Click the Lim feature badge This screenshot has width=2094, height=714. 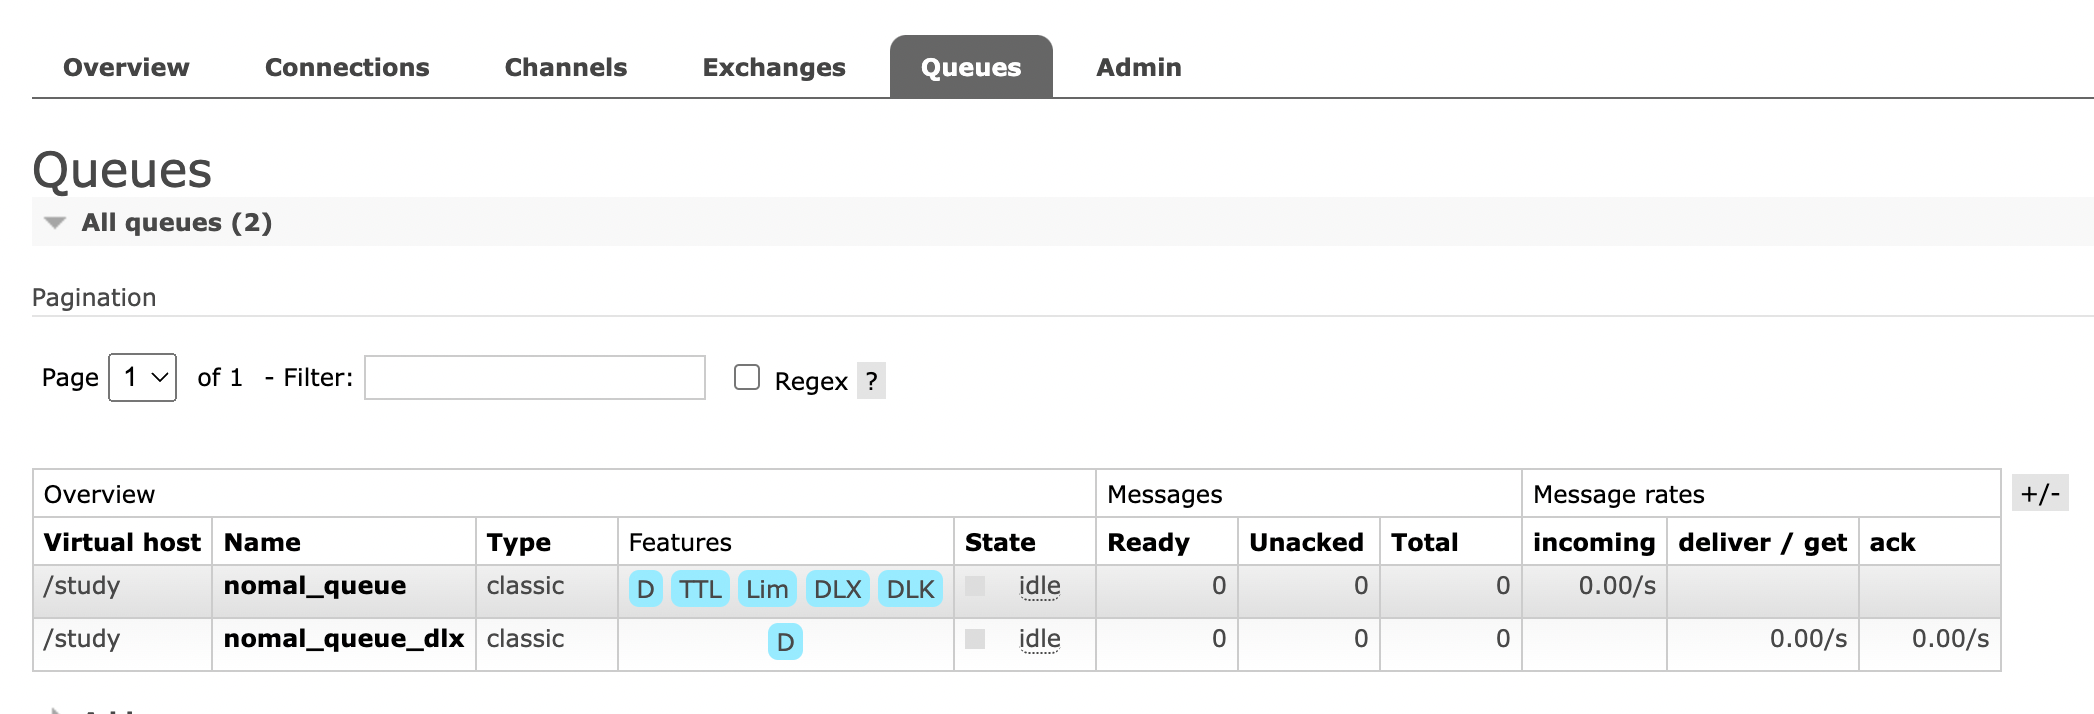pyautogui.click(x=766, y=589)
